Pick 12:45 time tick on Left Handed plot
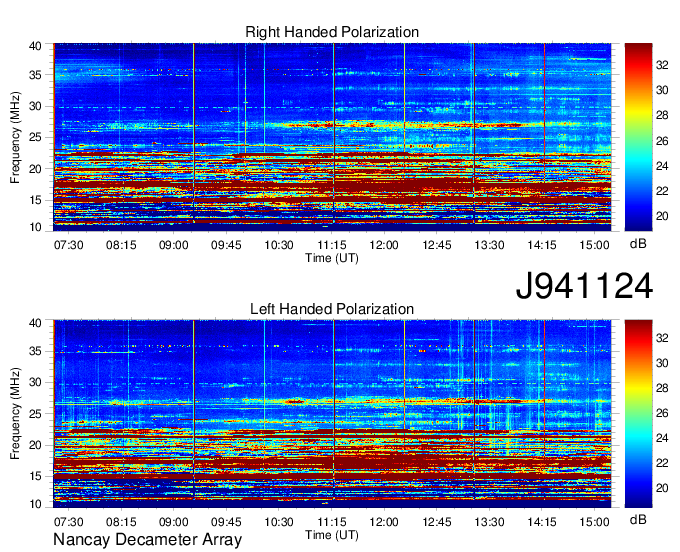This screenshot has width=680, height=552. pos(437,522)
